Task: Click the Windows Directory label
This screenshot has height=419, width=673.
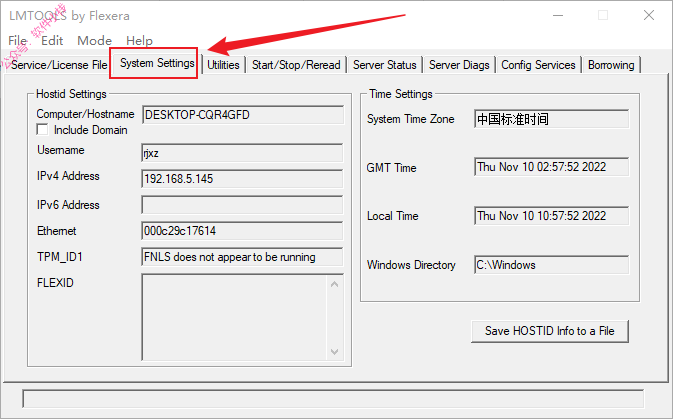Action: 411,265
